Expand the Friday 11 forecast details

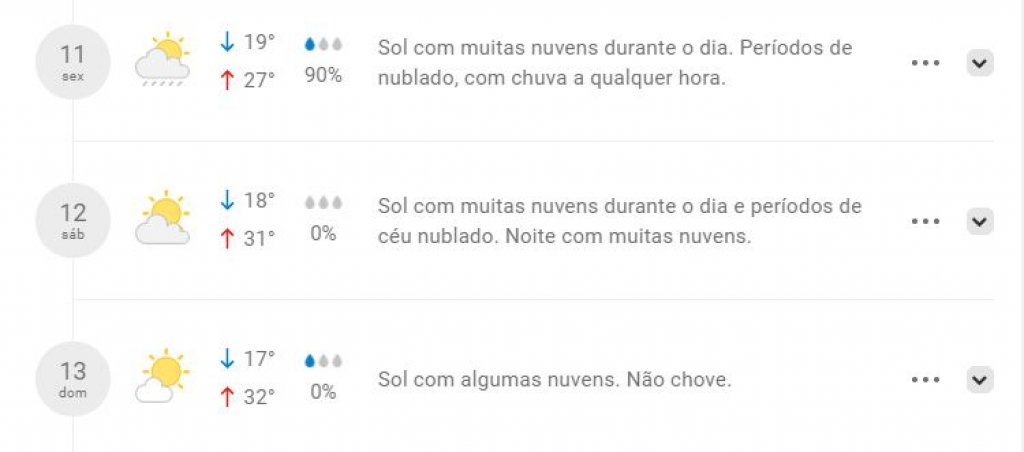click(x=980, y=63)
